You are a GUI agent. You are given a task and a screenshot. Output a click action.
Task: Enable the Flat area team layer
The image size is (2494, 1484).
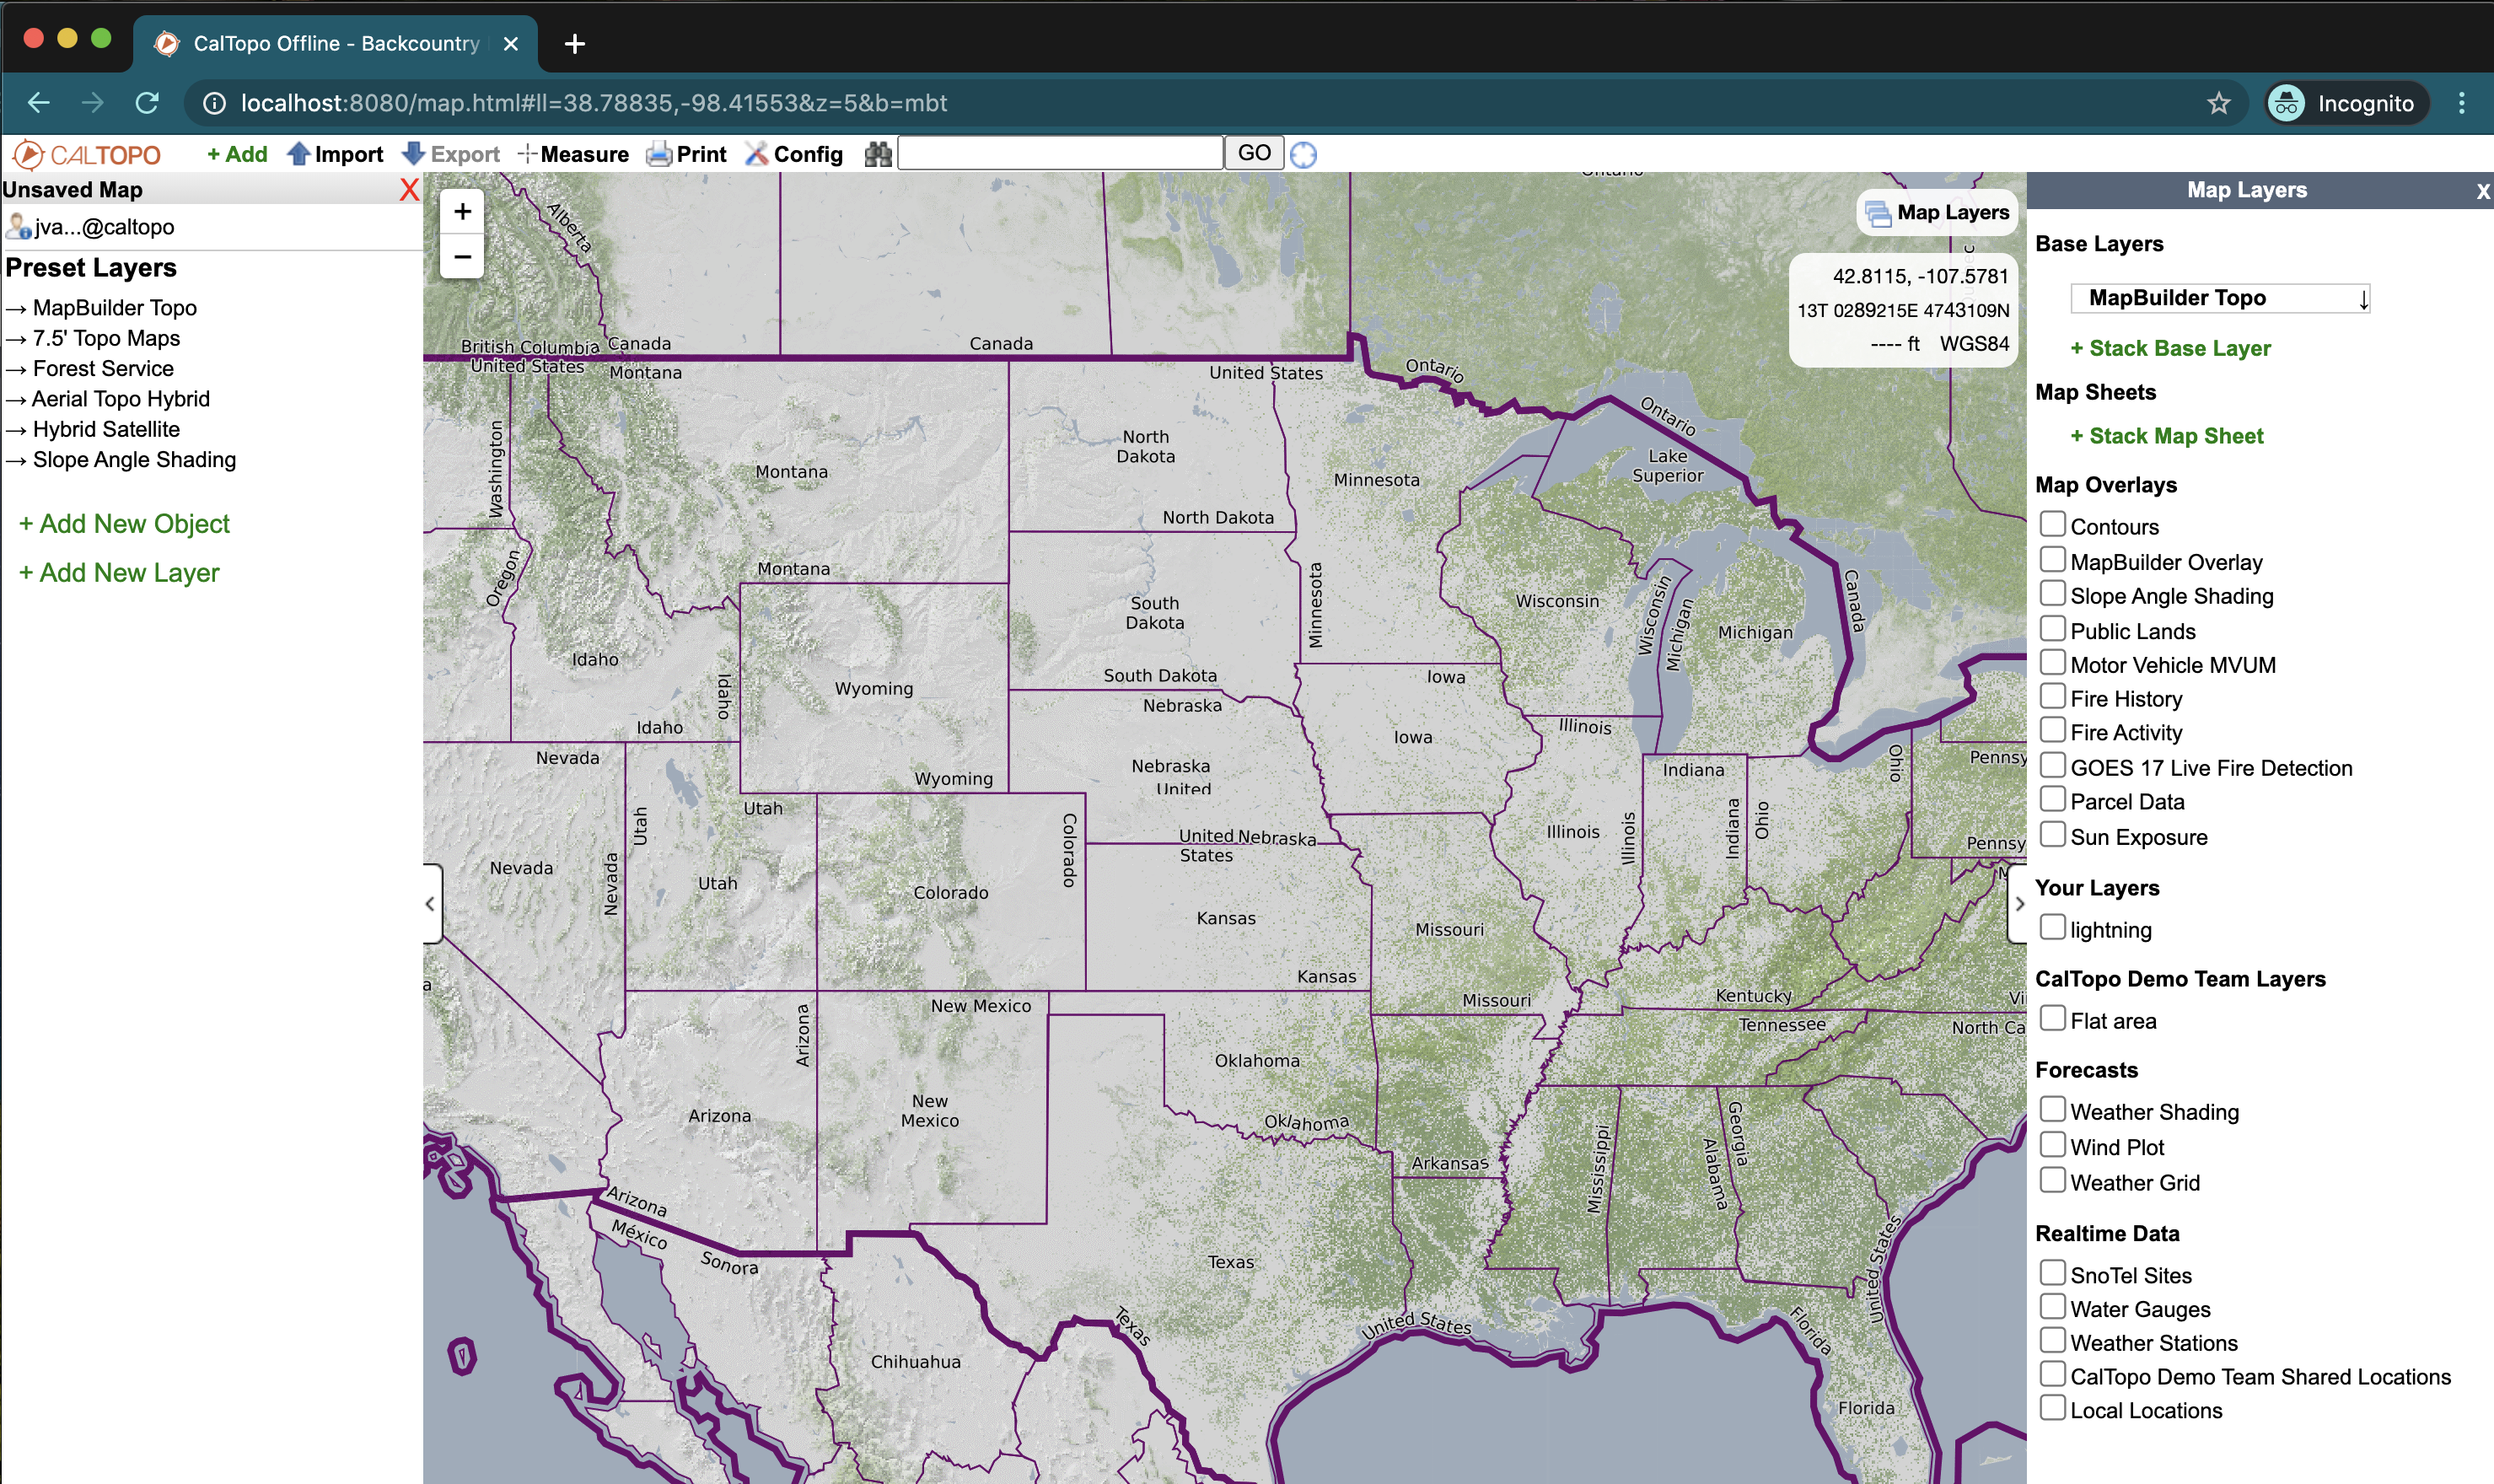point(2052,1018)
